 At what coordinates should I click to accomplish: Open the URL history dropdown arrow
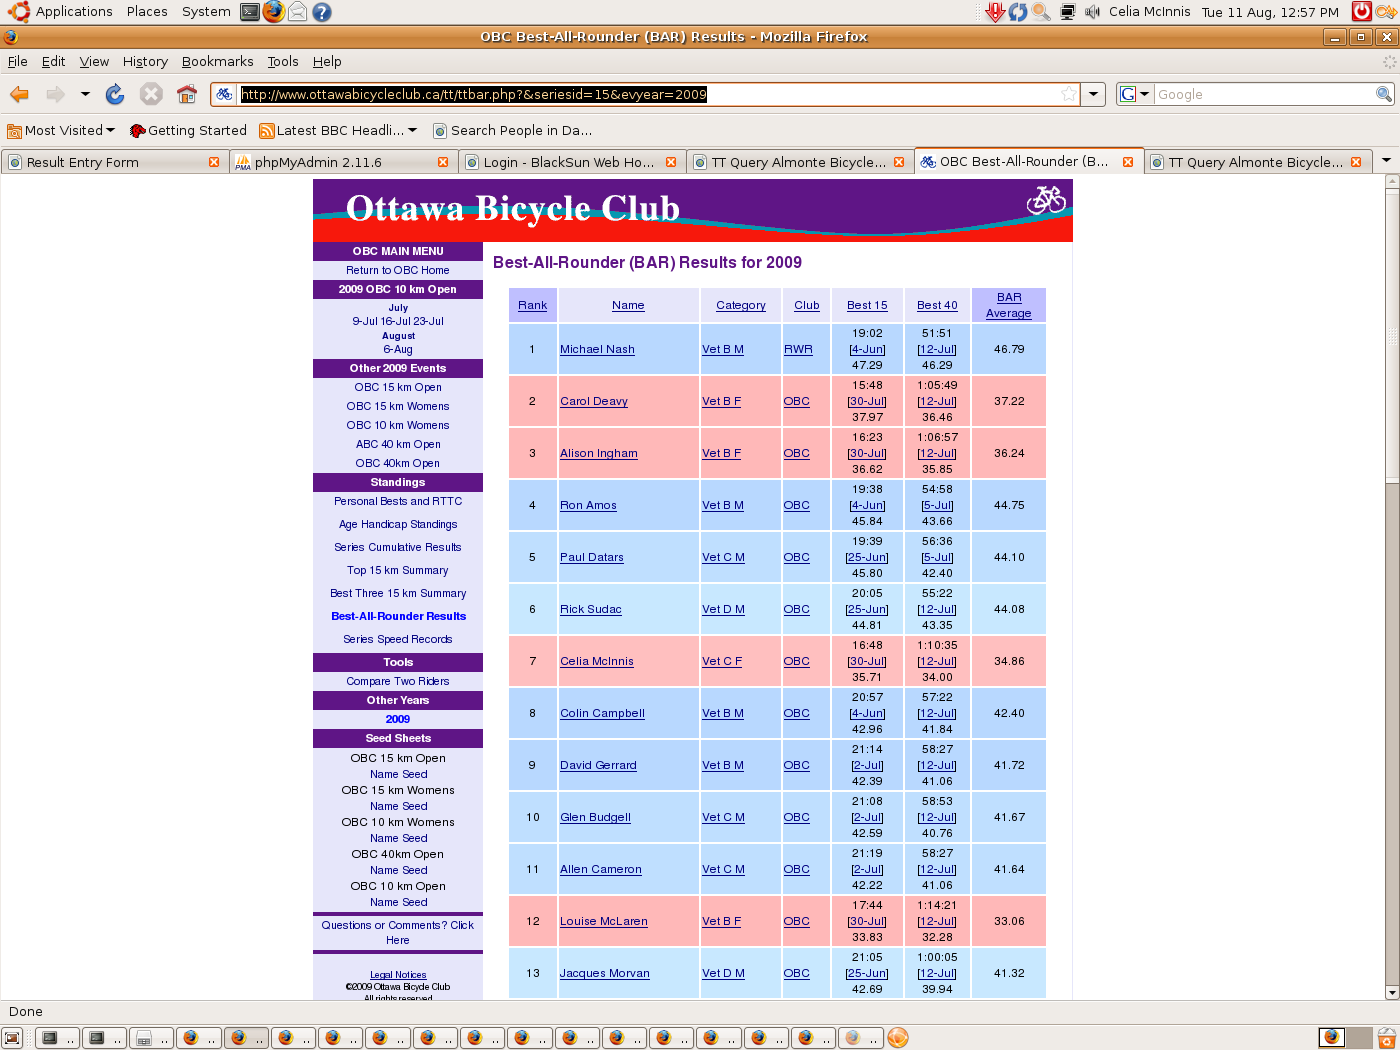click(x=1094, y=94)
